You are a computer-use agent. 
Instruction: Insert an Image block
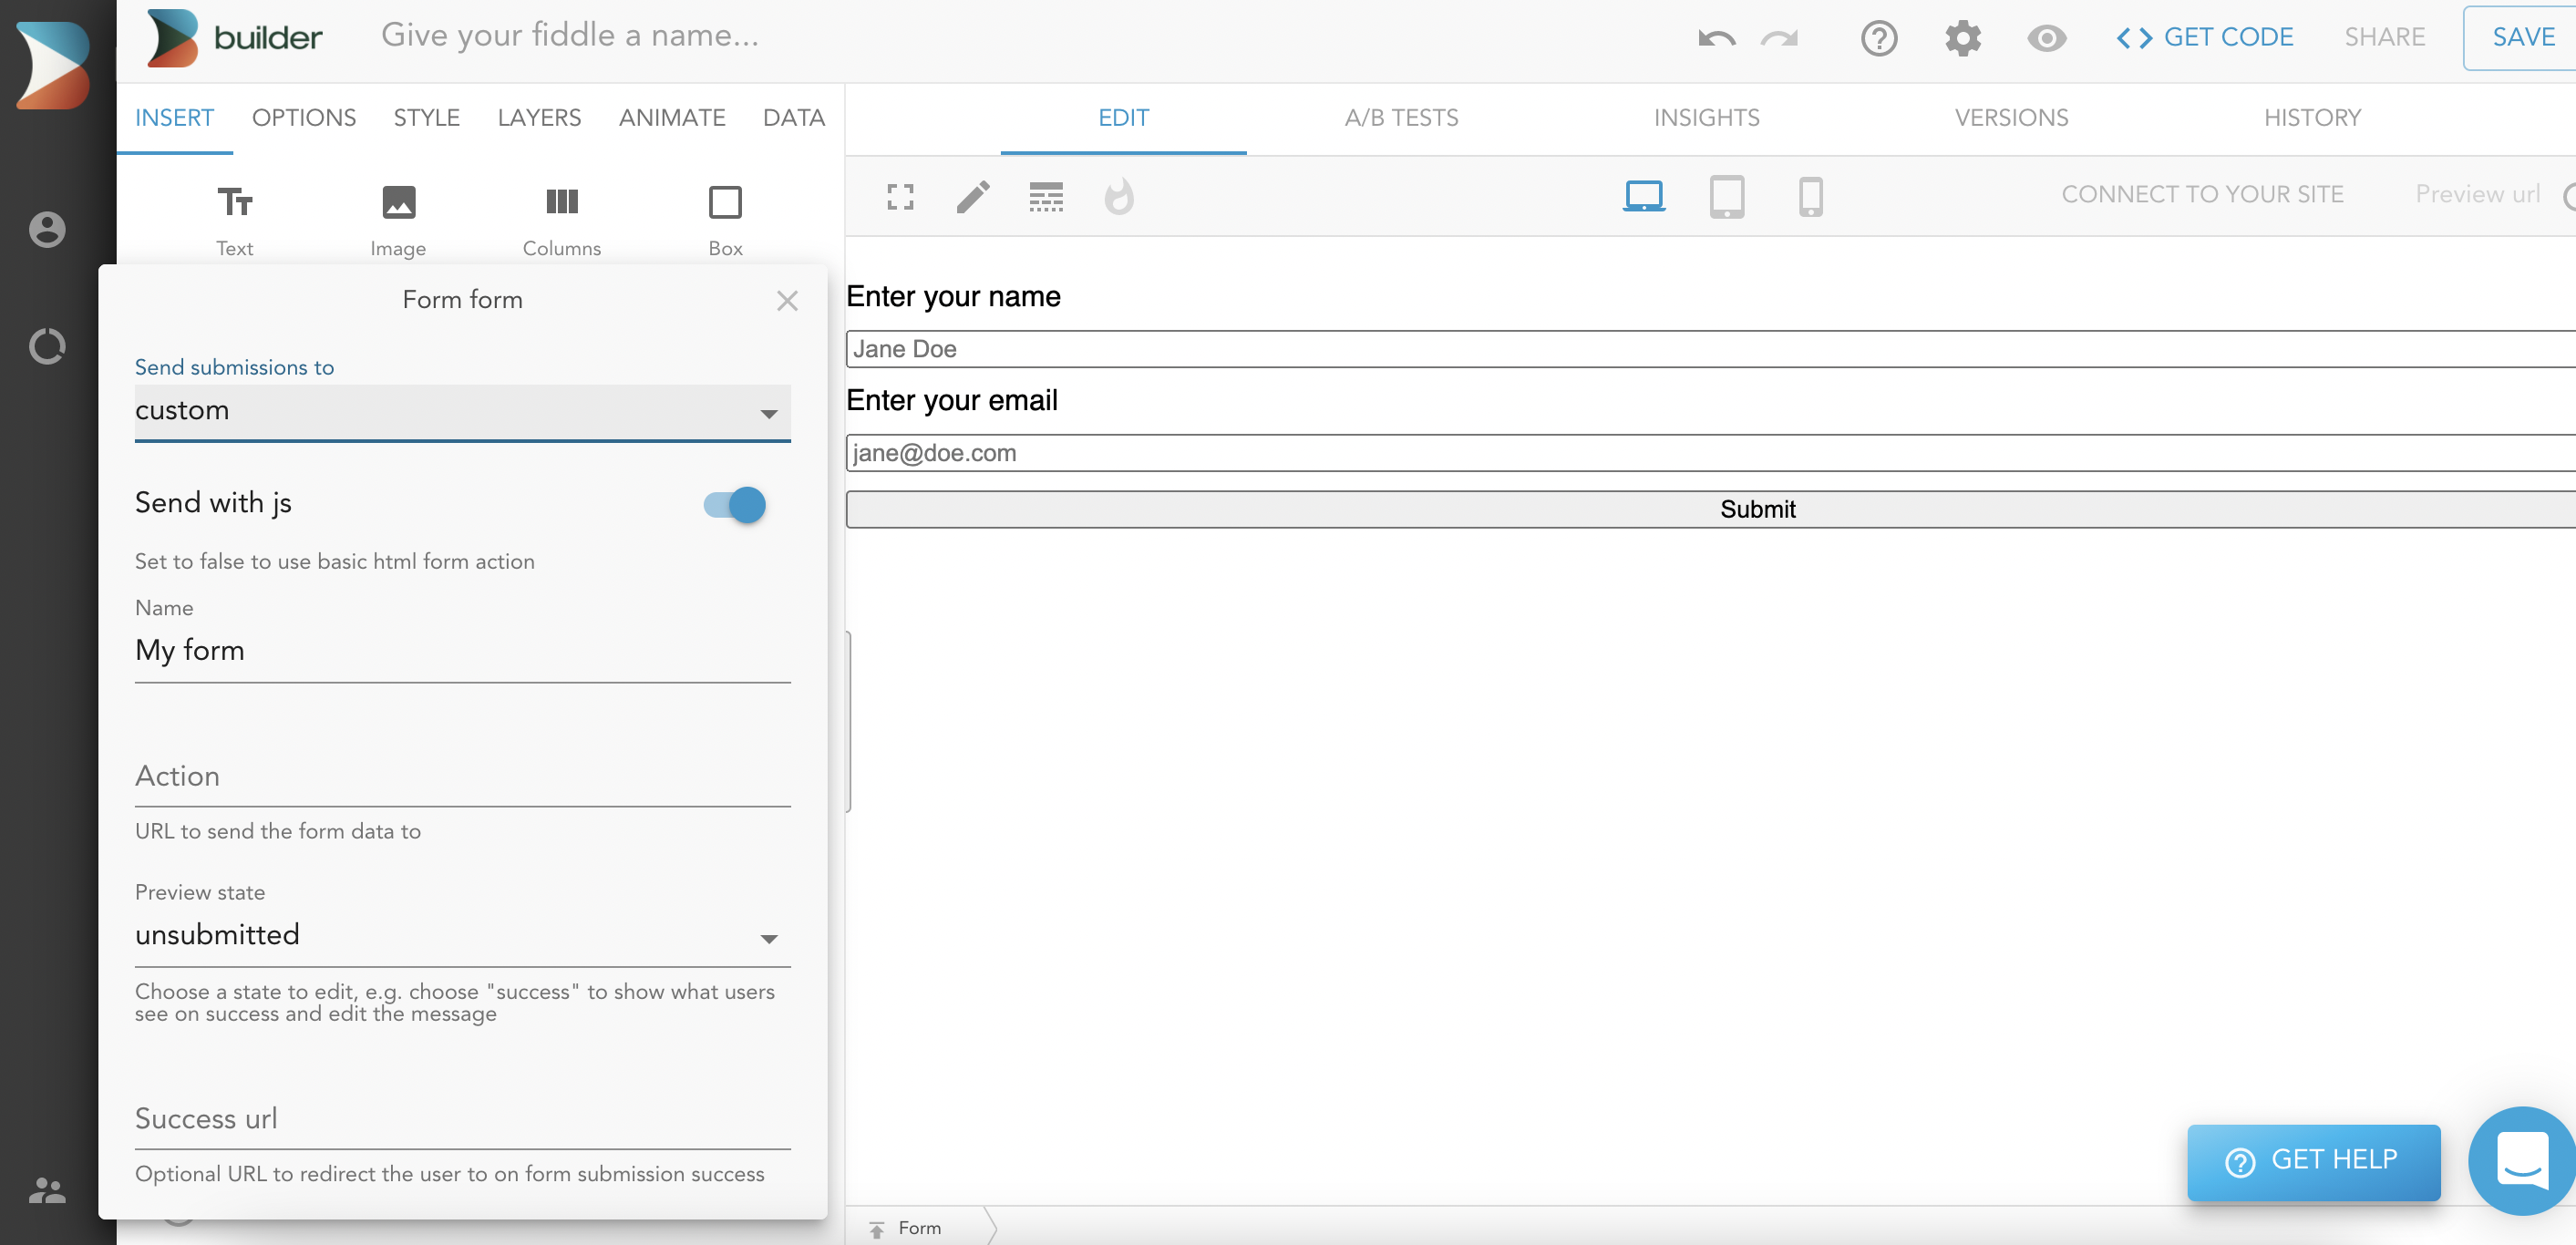[398, 219]
